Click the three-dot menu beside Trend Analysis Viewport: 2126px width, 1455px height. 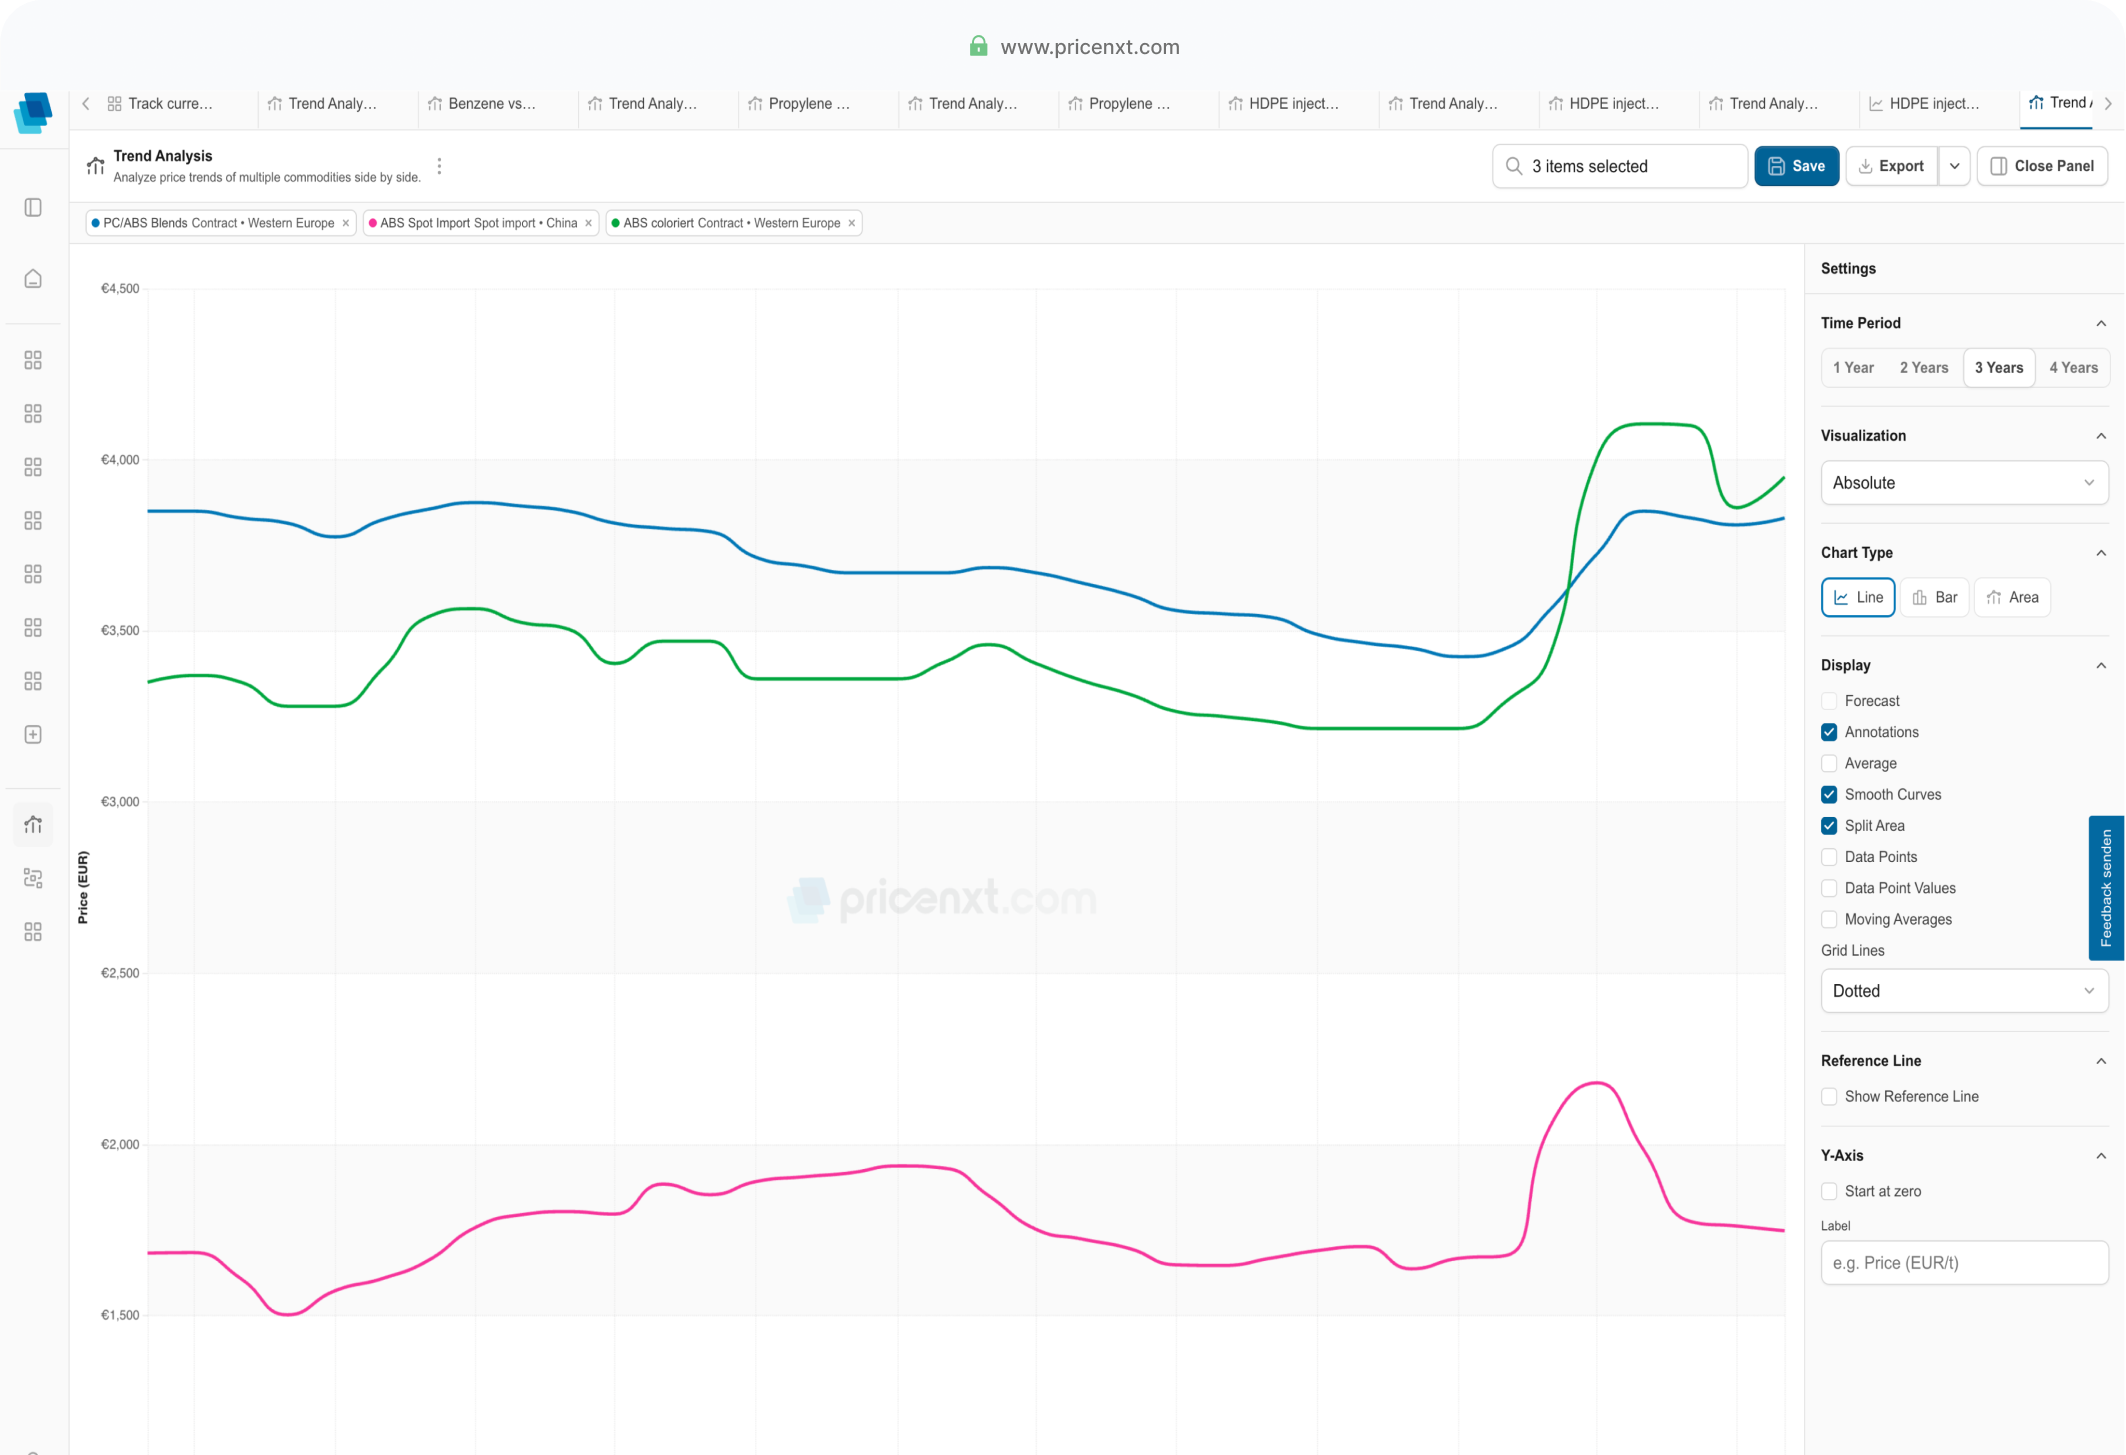(439, 166)
